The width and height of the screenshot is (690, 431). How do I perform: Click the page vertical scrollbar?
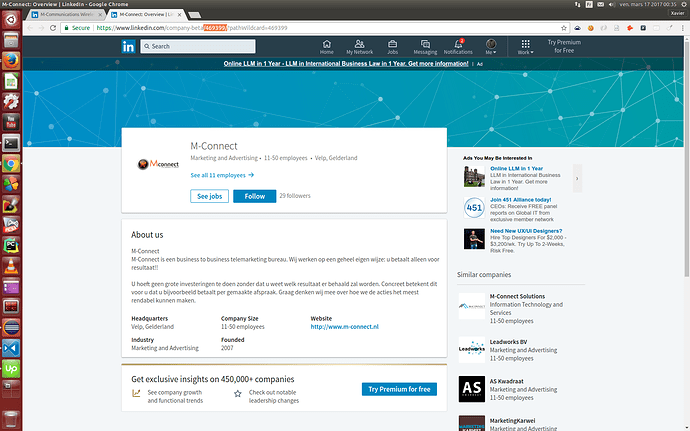(686, 158)
